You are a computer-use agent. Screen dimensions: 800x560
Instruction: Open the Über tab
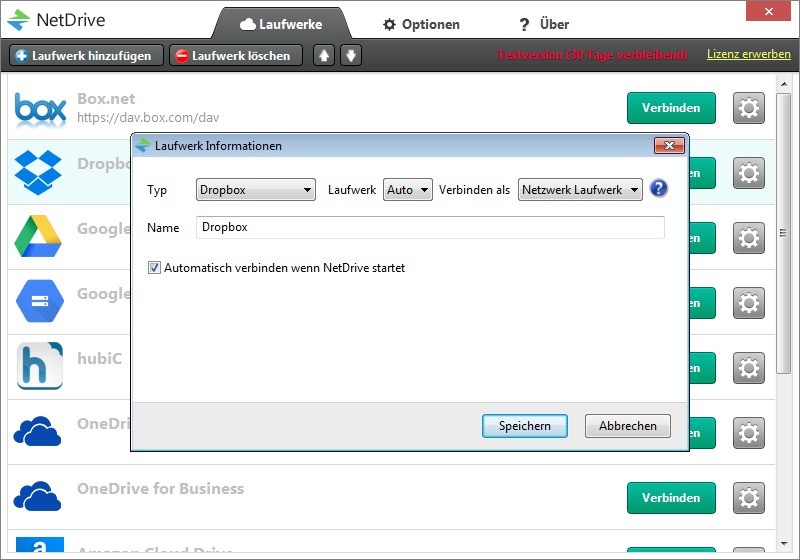[x=544, y=24]
